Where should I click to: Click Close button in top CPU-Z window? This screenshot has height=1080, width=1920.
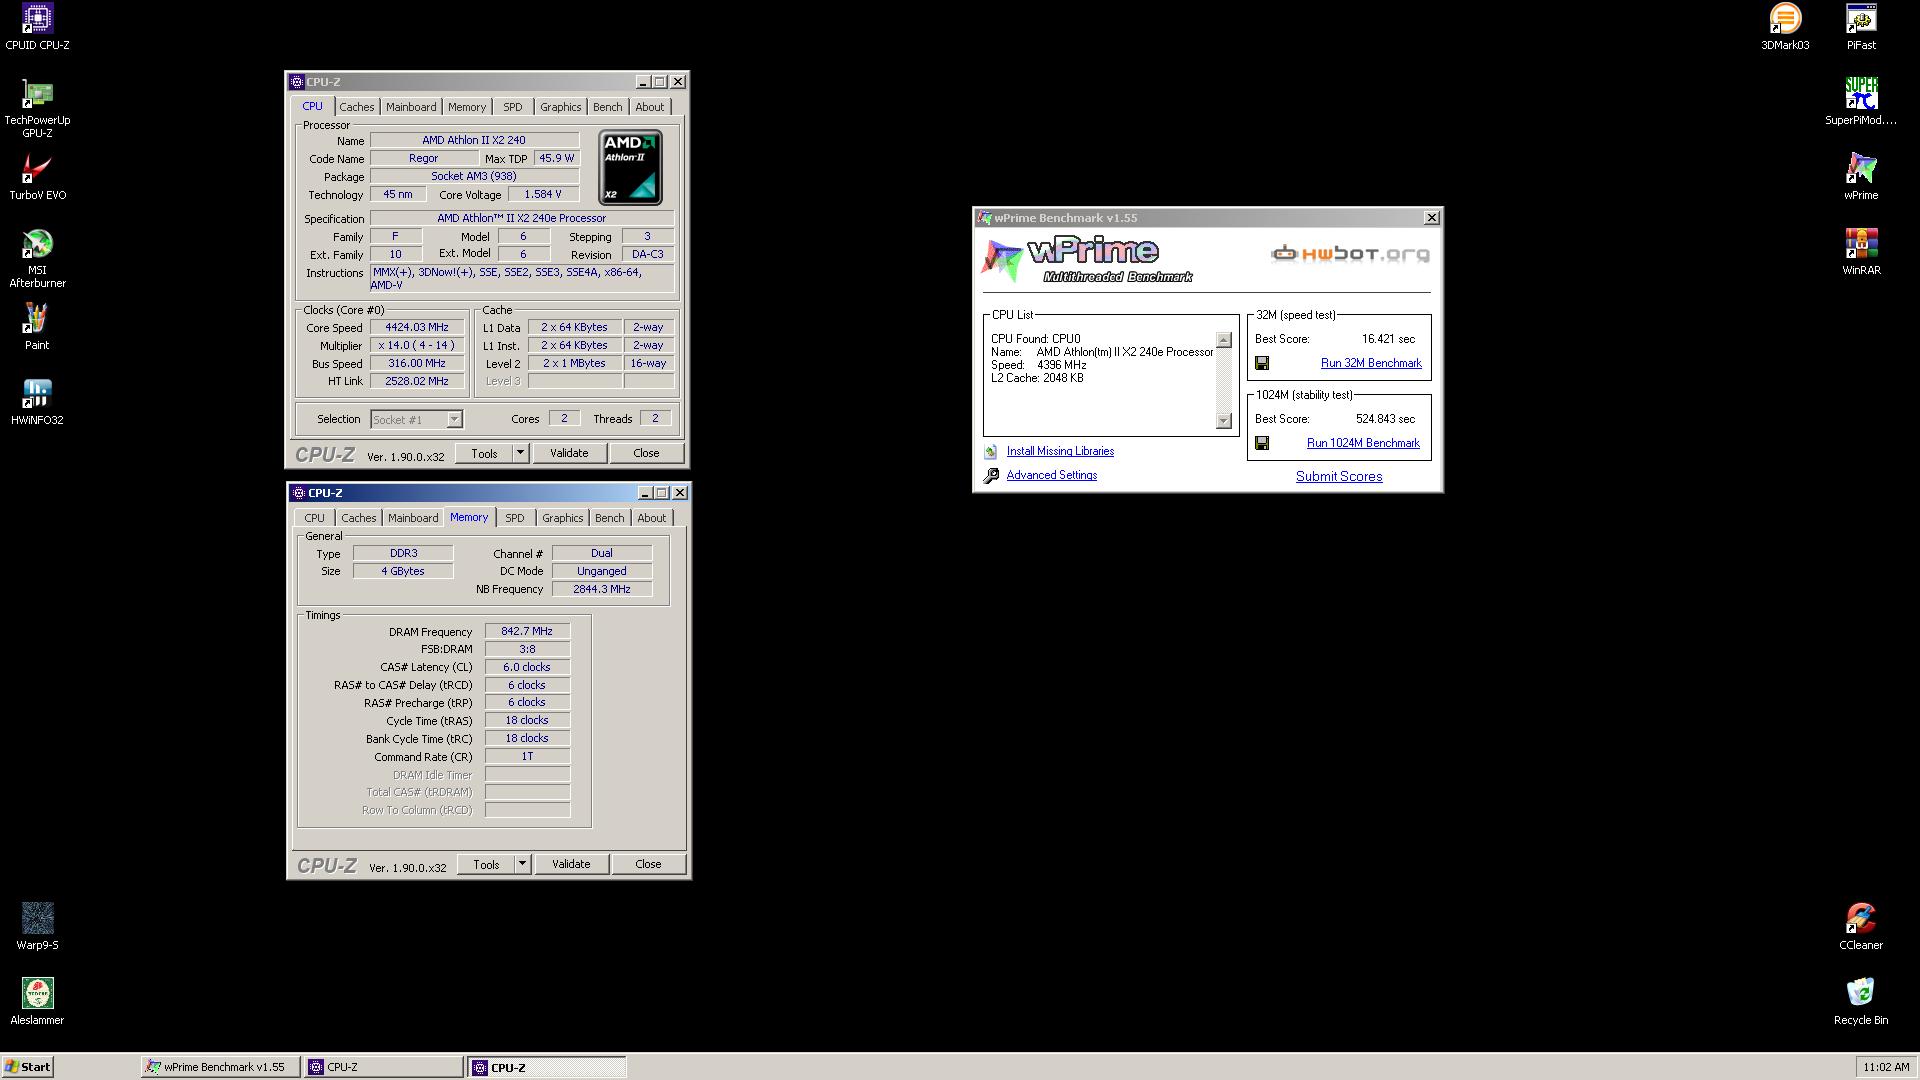[x=646, y=453]
